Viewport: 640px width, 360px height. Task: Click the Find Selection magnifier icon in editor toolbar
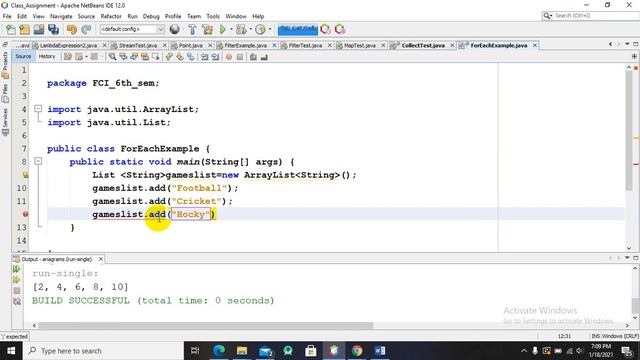tap(112, 57)
